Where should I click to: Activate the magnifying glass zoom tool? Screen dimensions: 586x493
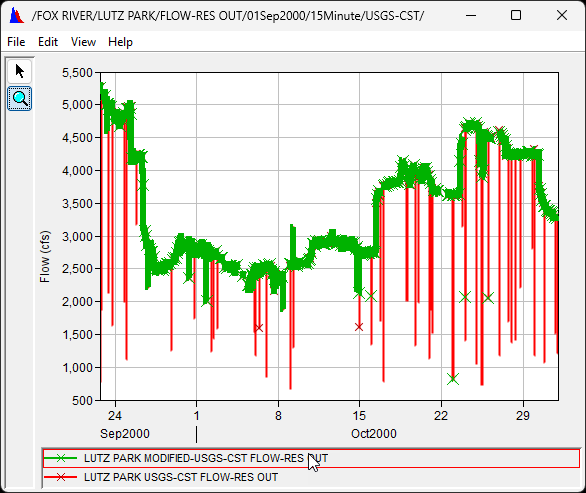19,99
